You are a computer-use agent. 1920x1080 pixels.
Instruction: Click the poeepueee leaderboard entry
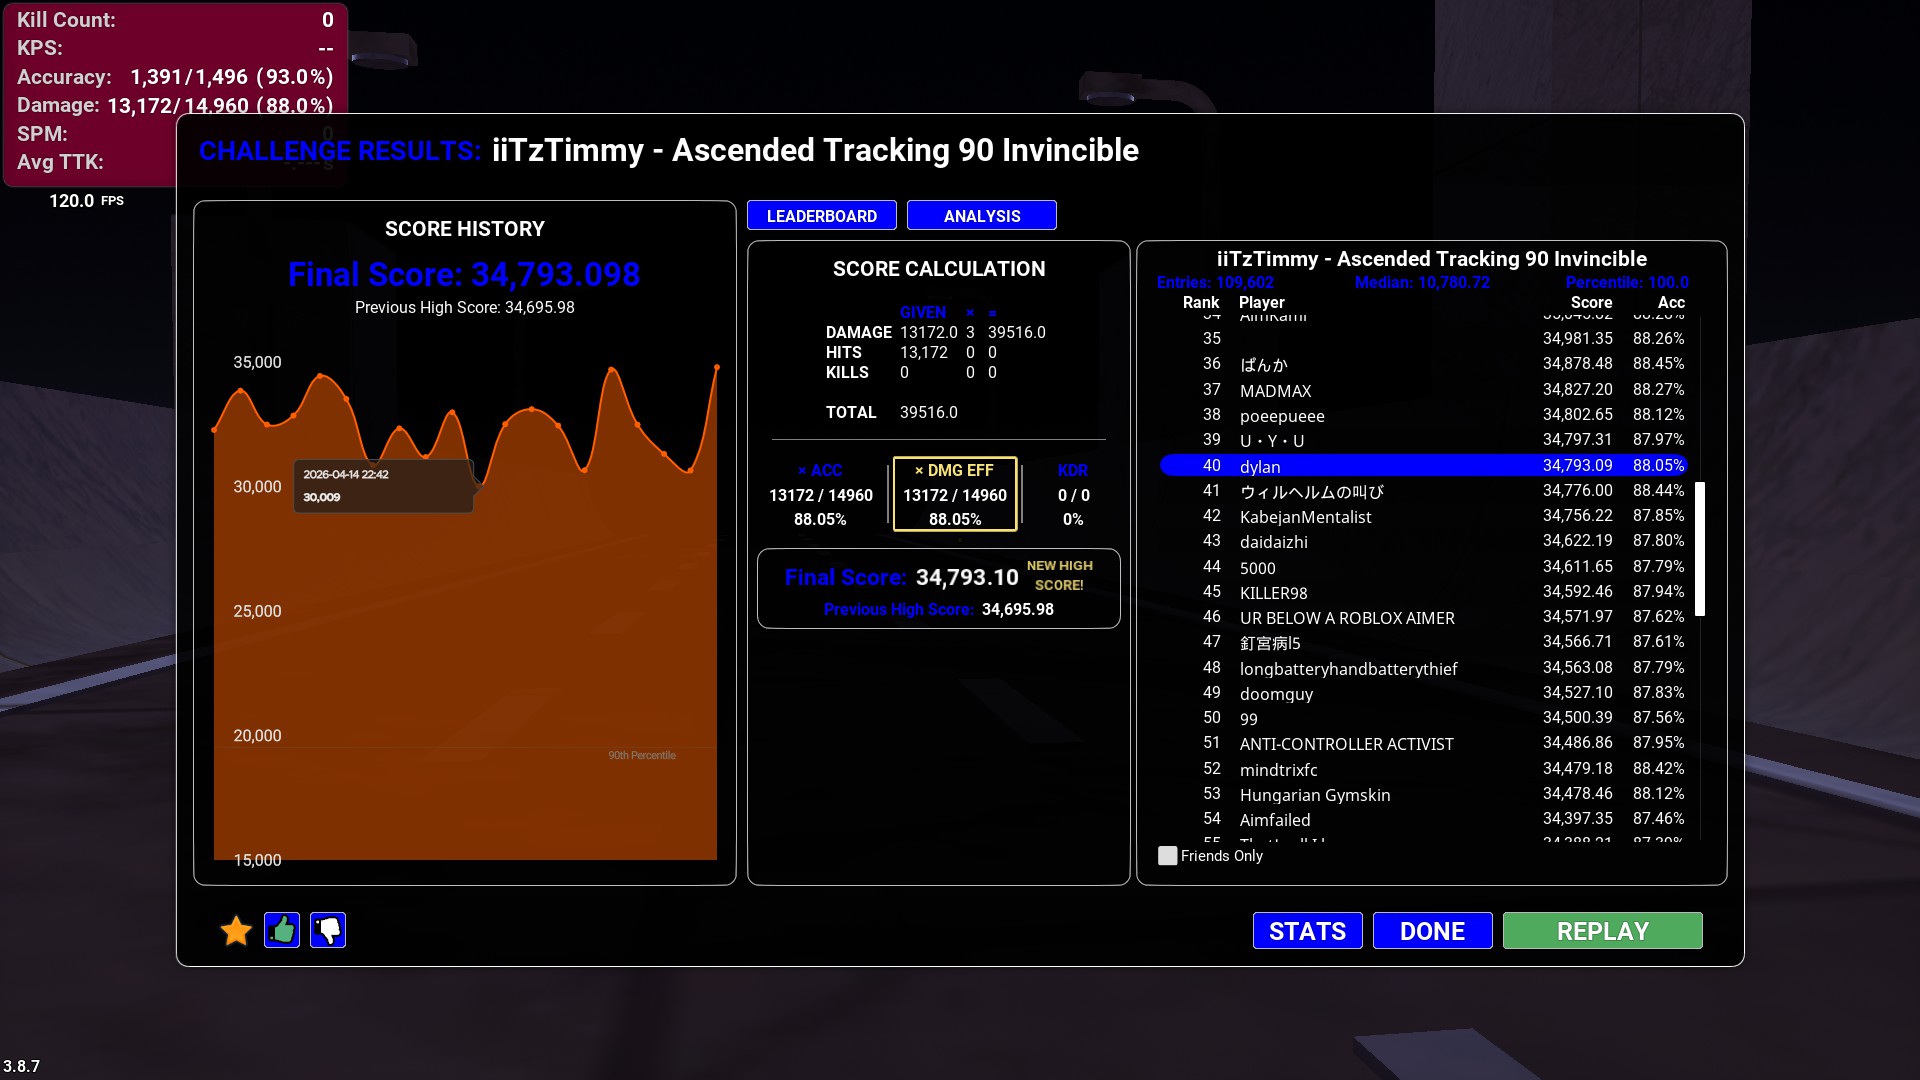(1281, 416)
